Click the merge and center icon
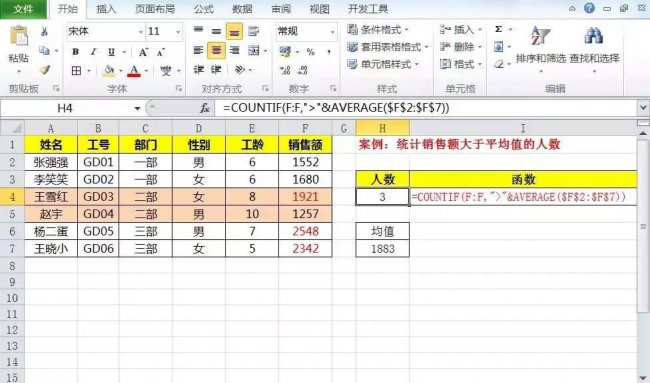The width and height of the screenshot is (650, 383). [x=254, y=51]
